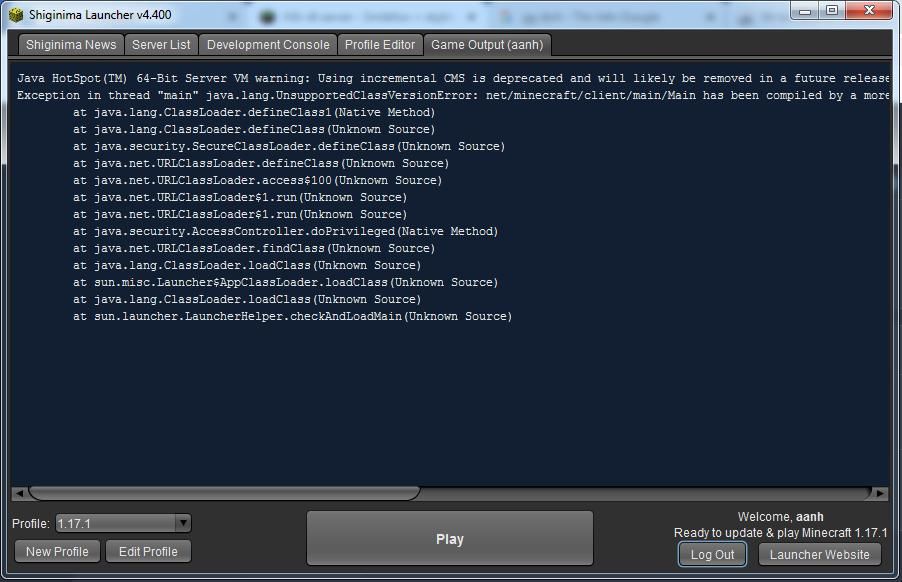902x582 pixels.
Task: Click the SecureClassLoader.defineClass stack line
Action: tap(289, 146)
